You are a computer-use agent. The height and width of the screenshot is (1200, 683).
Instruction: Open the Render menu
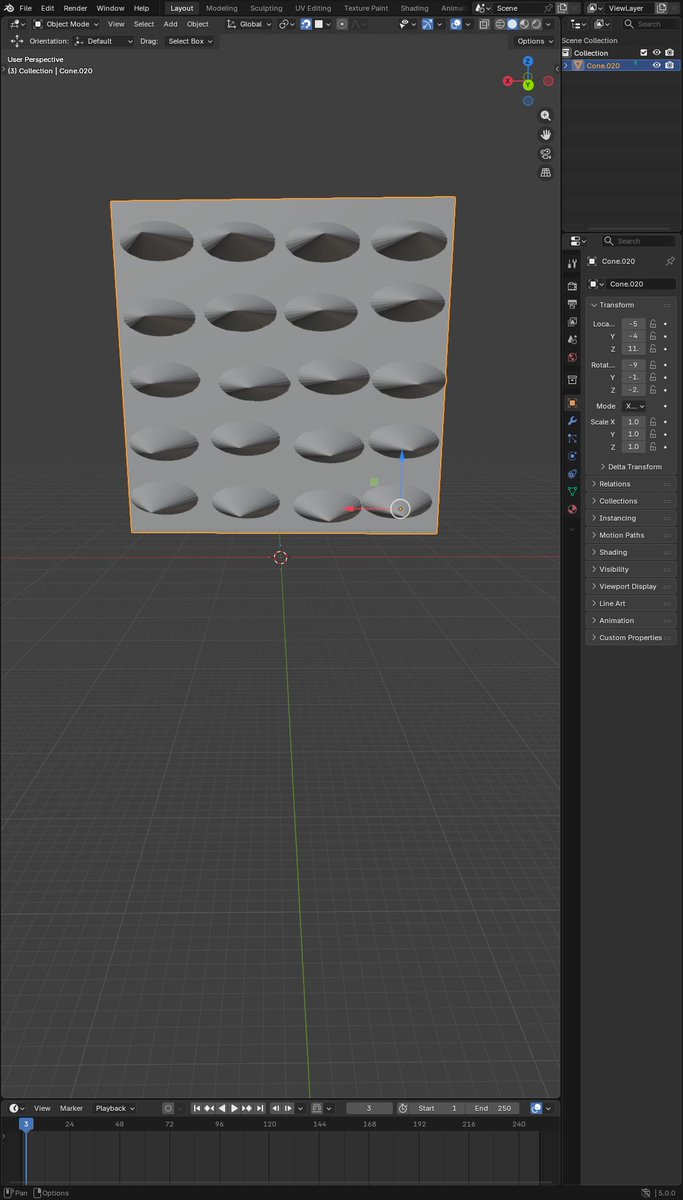pyautogui.click(x=76, y=8)
